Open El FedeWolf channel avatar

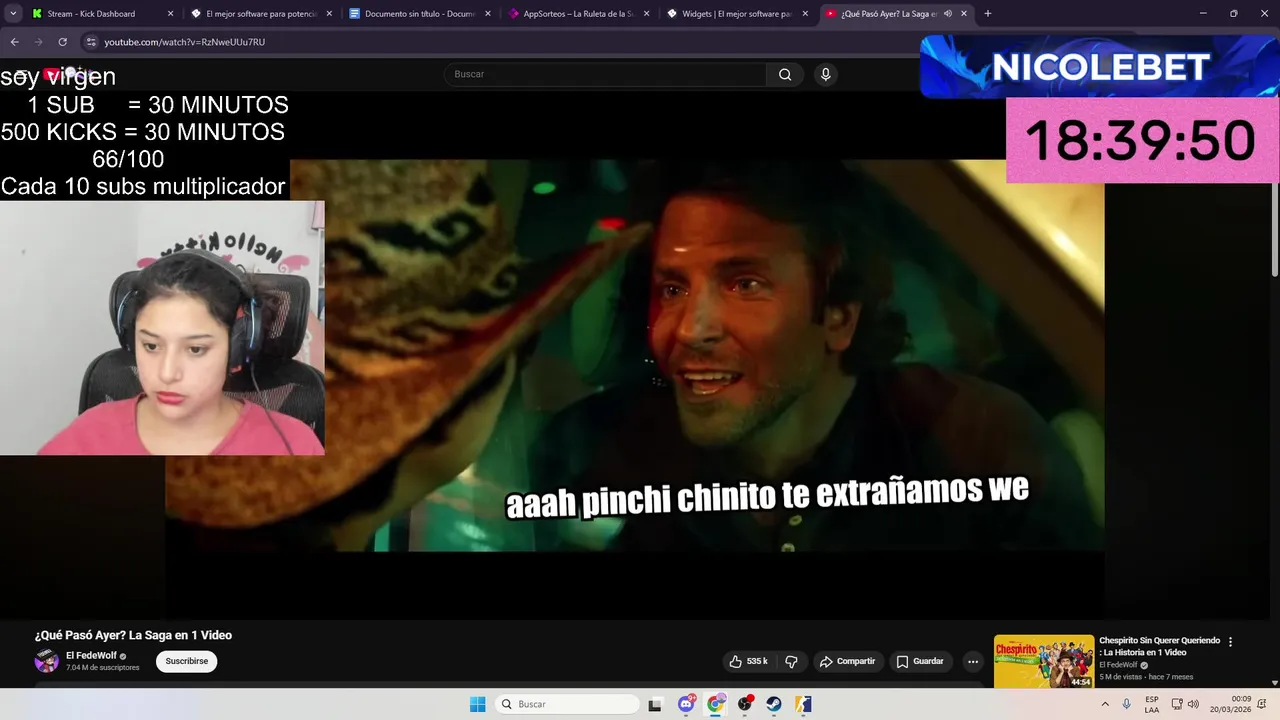coord(47,661)
